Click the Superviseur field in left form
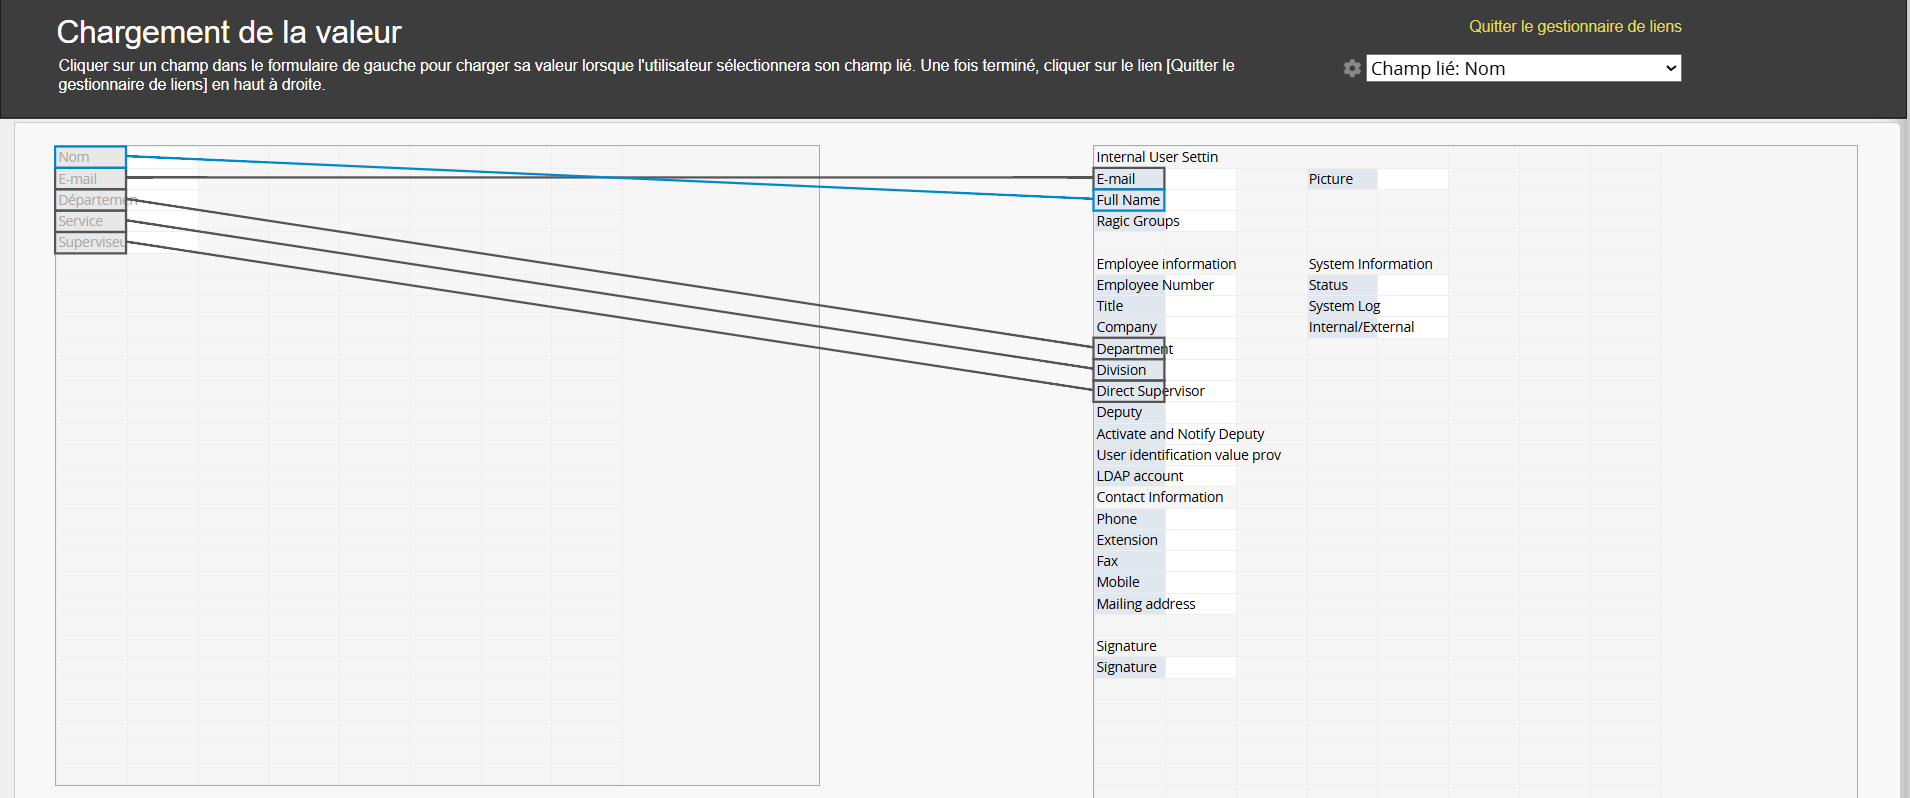 tap(90, 242)
